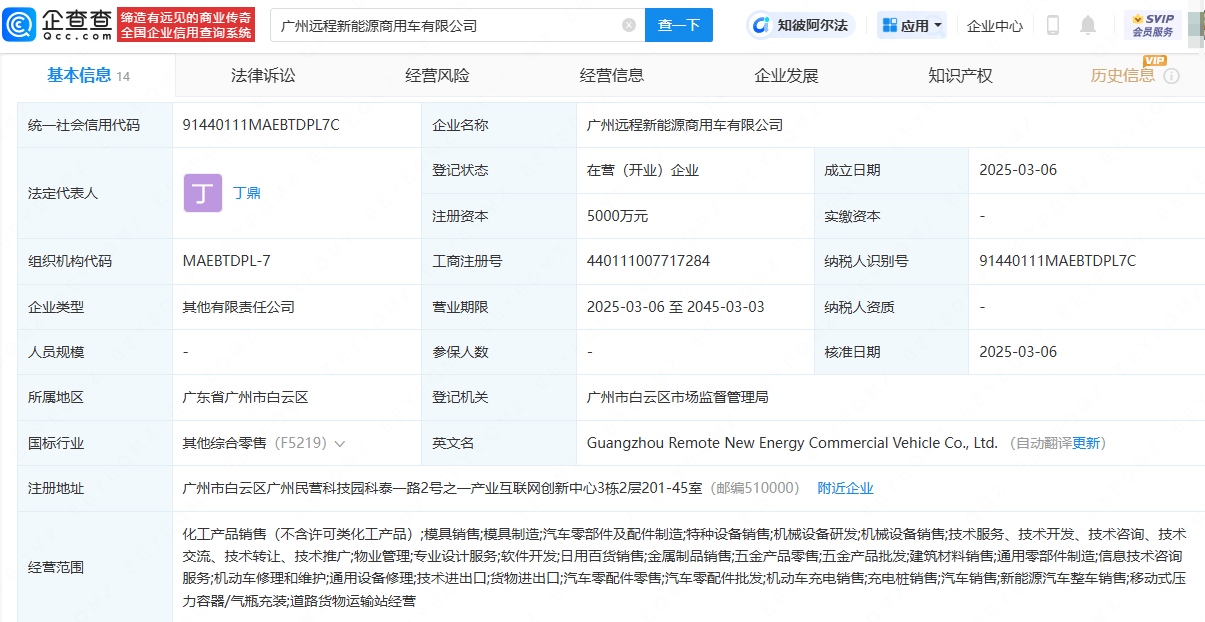Select the 登记状态 value 在营（开业）企业
The height and width of the screenshot is (622, 1205).
[x=642, y=170]
